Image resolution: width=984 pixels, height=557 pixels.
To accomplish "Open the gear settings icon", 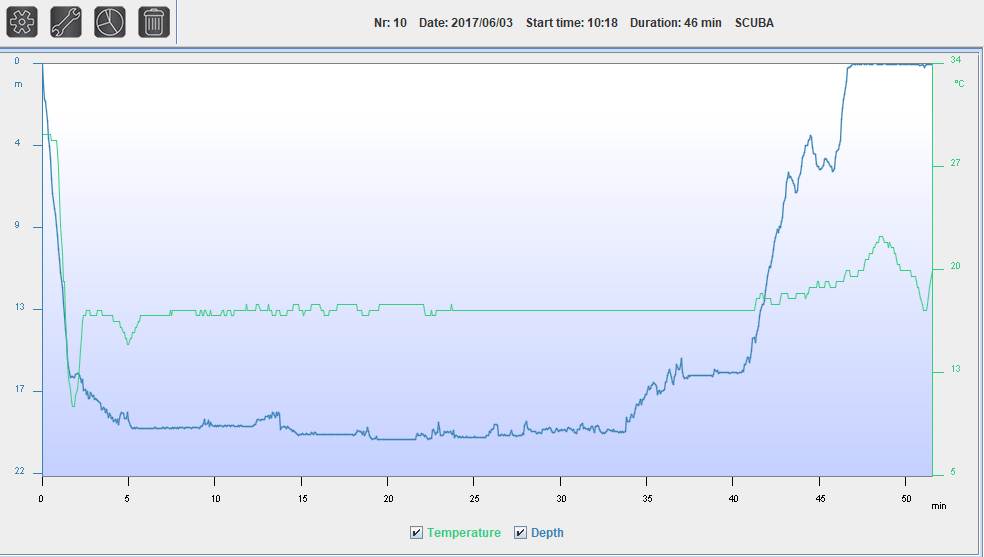I will click(x=22, y=22).
